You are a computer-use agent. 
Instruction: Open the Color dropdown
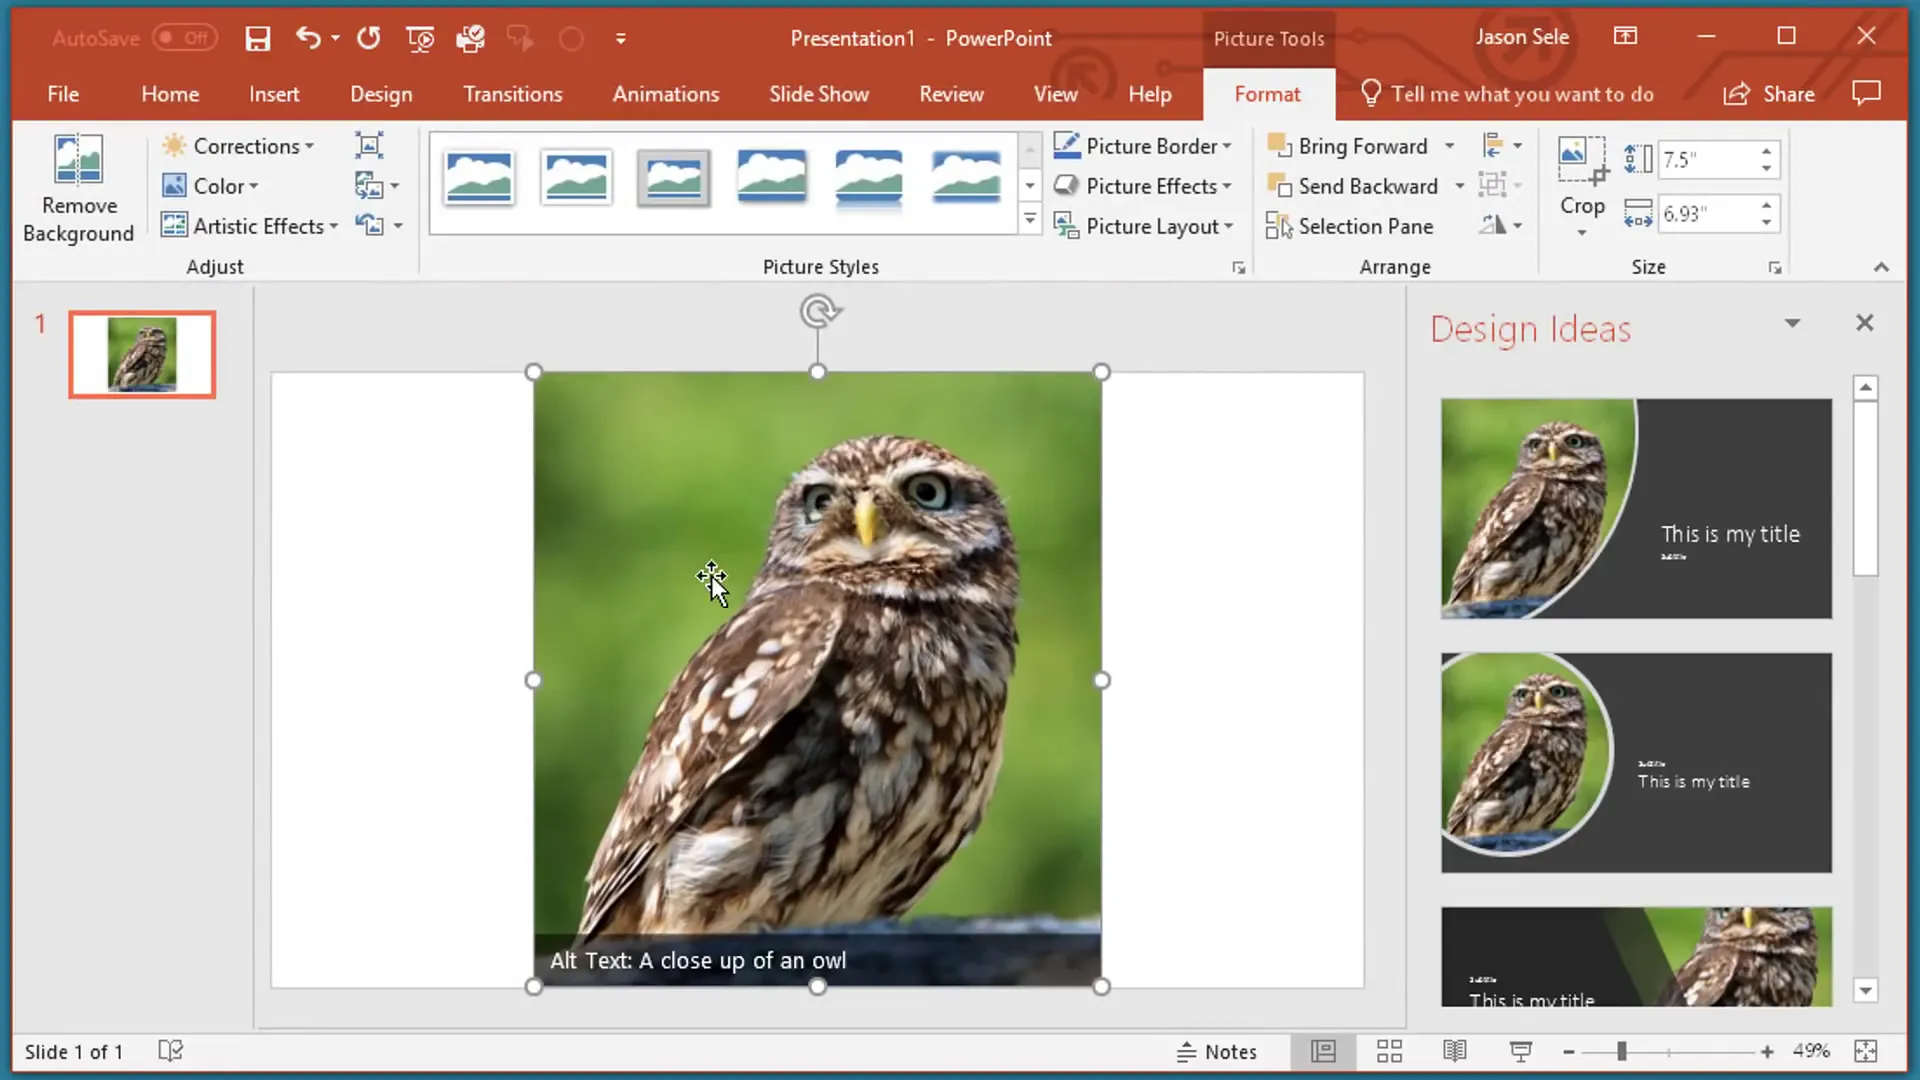[210, 186]
